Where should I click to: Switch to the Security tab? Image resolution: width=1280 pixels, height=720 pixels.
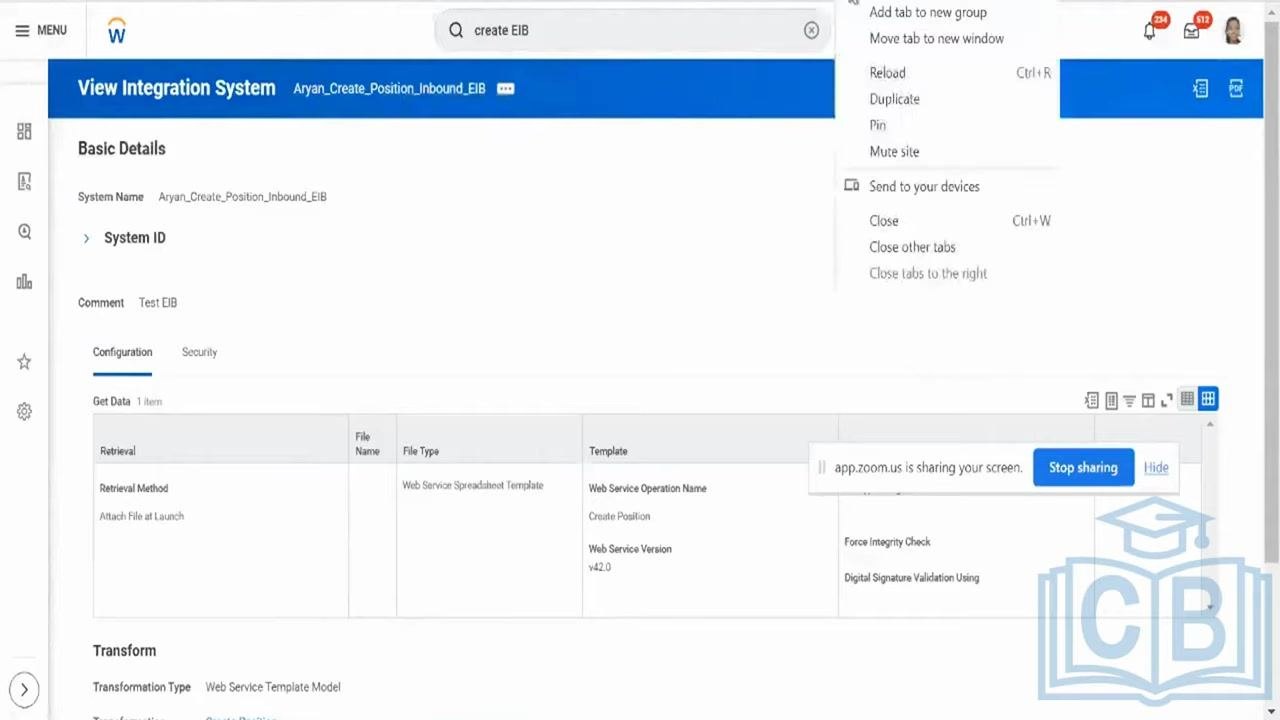click(199, 352)
